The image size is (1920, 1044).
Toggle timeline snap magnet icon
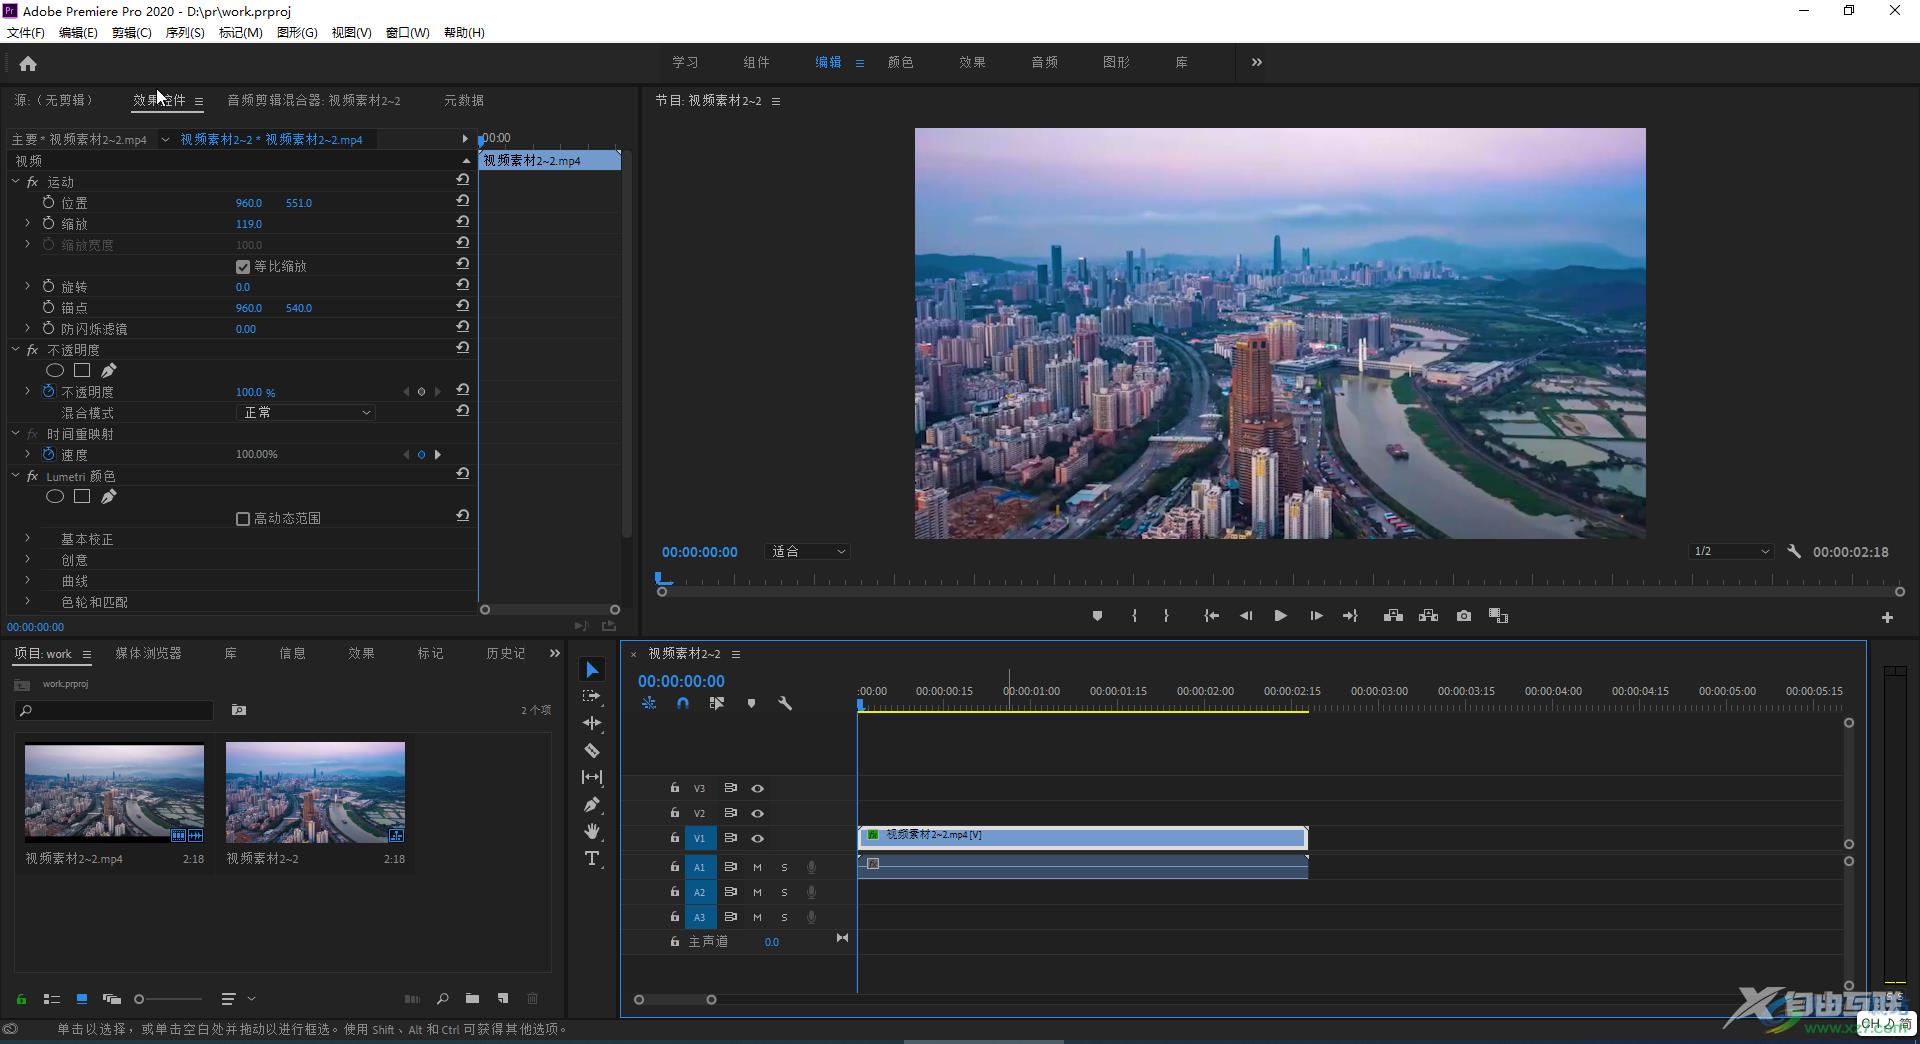(x=683, y=703)
